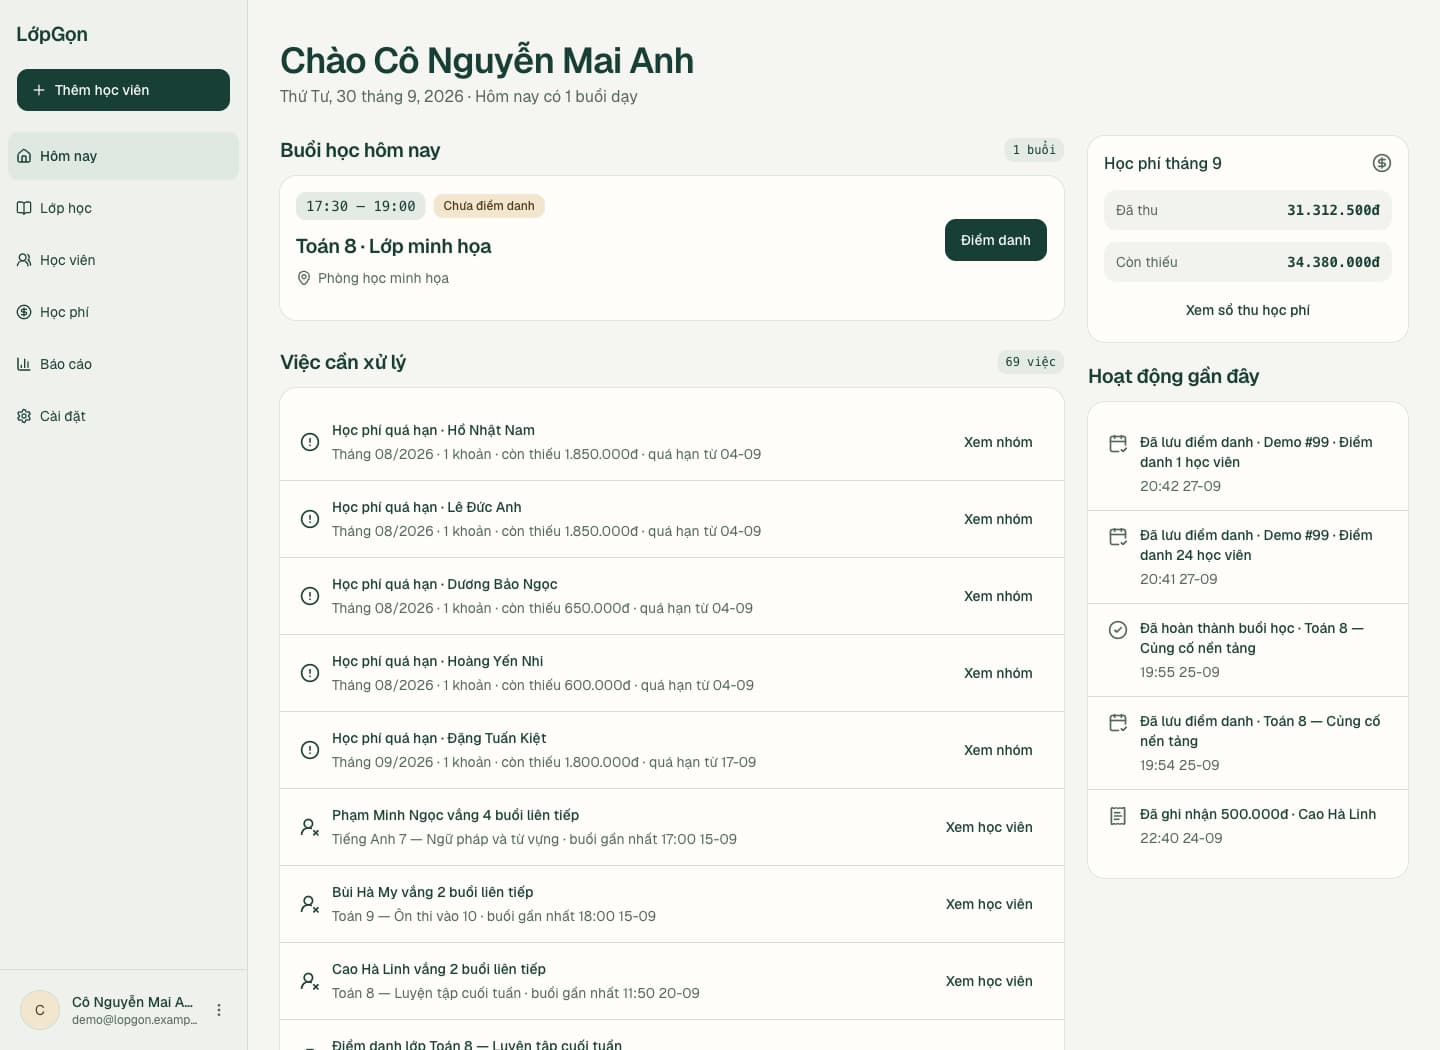This screenshot has width=1440, height=1050.
Task: Click the Đã thu amount 31.312.500đ
Action: pos(1333,210)
